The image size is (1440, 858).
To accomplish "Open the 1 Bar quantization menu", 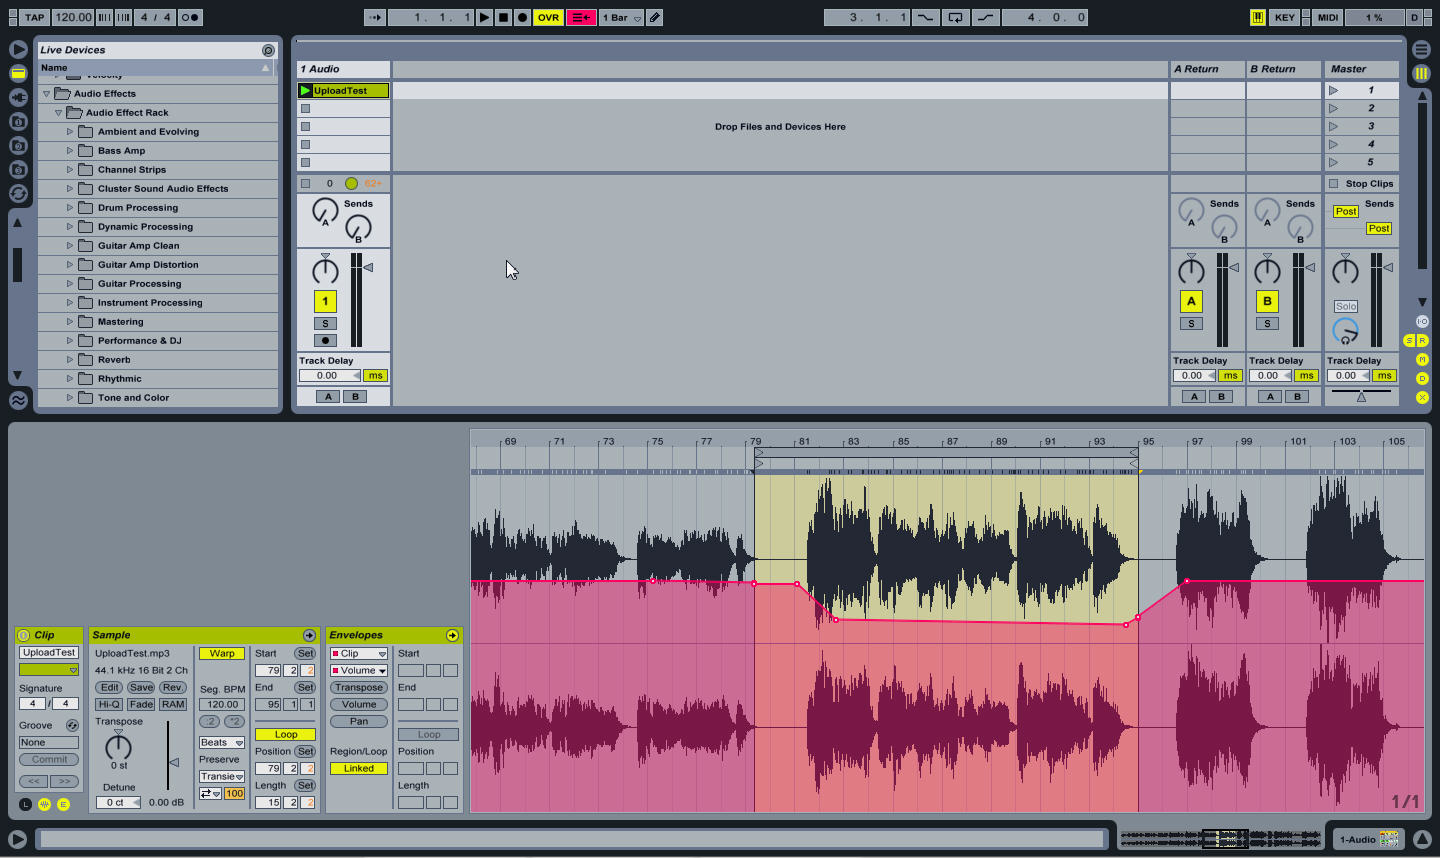I will [x=622, y=17].
